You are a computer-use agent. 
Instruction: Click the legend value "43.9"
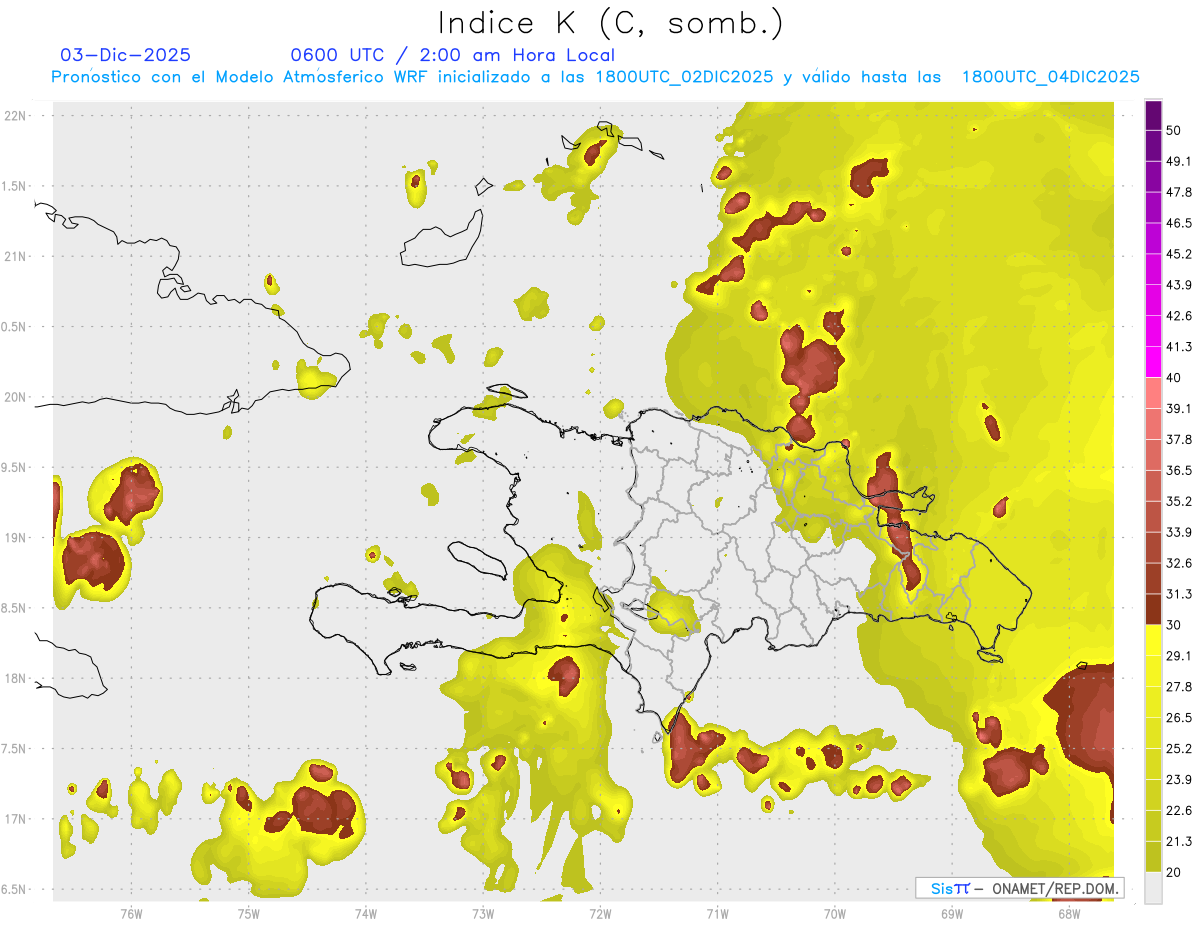[x=1180, y=285]
